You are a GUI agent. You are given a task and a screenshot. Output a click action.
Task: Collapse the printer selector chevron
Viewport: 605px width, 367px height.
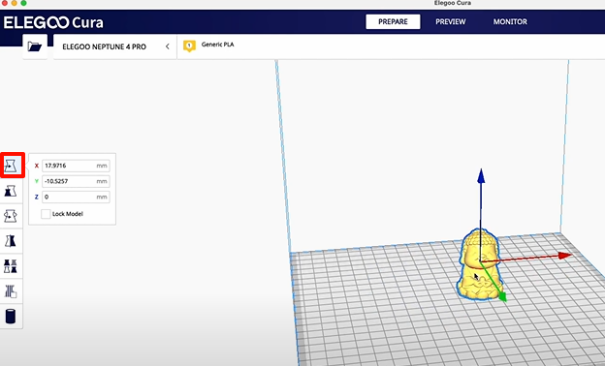167,47
